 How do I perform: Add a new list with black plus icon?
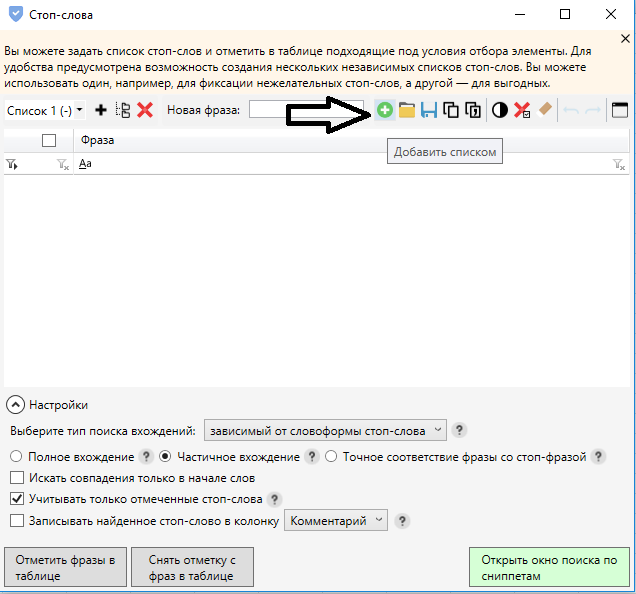point(101,110)
